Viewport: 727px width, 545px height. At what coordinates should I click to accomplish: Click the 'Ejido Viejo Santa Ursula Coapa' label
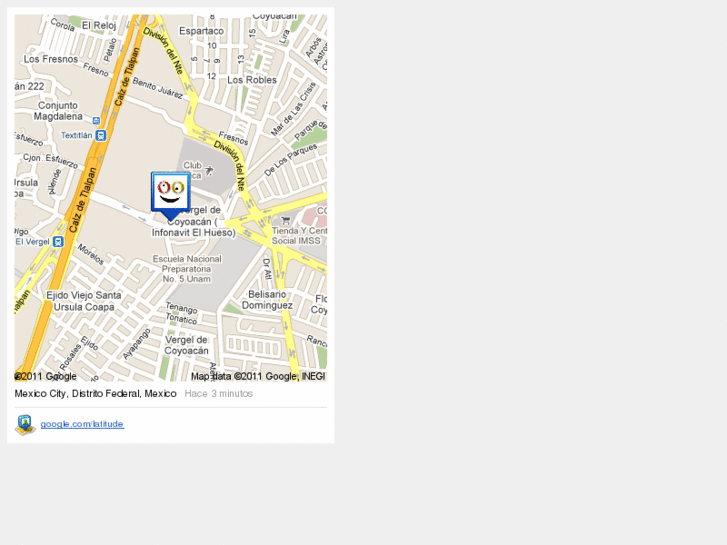click(84, 301)
